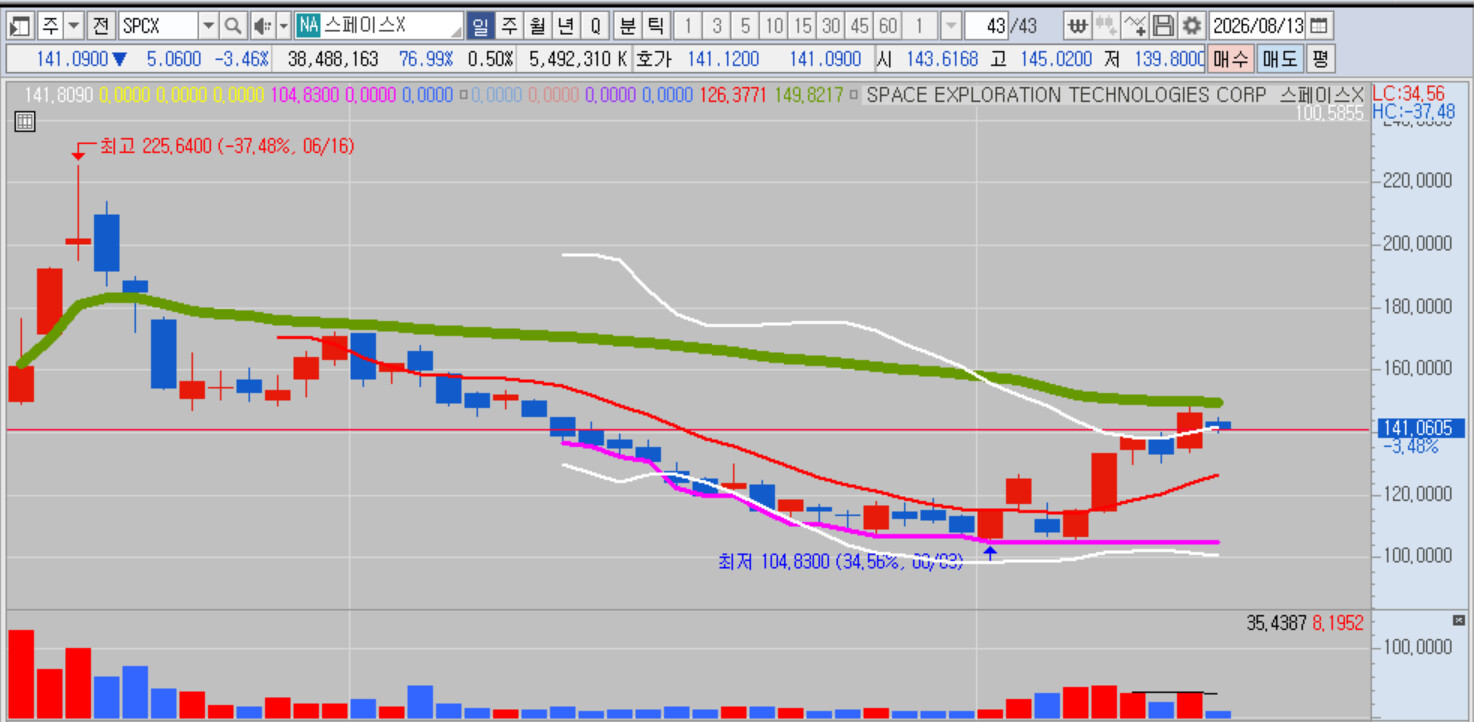Click the low price 139.8000
The image size is (1474, 722).
coord(1169,59)
